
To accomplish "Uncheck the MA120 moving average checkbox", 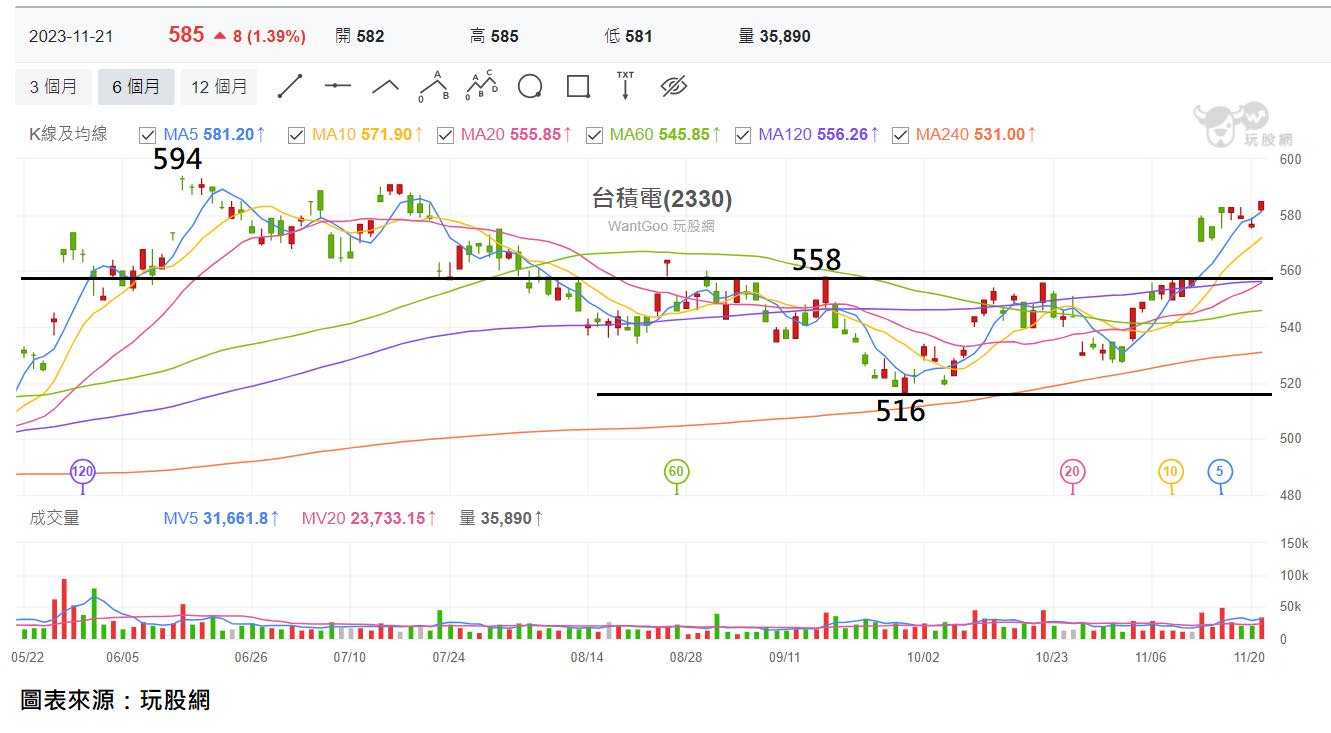I will (742, 135).
